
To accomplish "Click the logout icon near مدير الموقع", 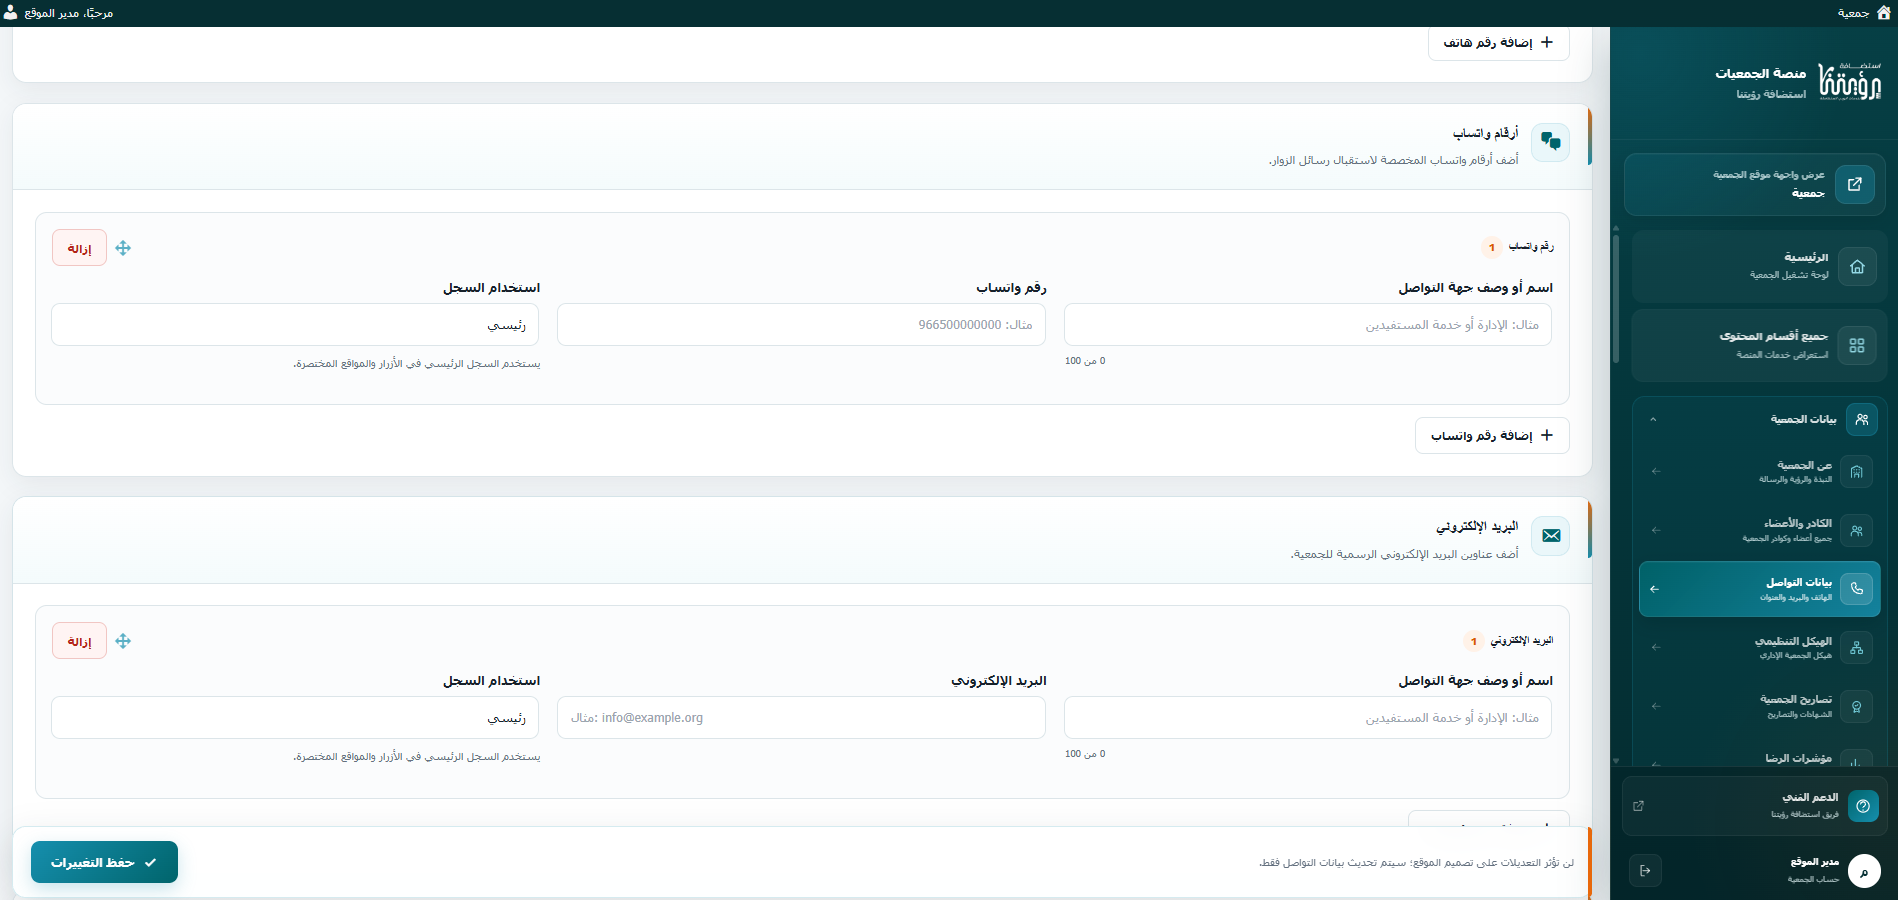I will tap(1646, 871).
